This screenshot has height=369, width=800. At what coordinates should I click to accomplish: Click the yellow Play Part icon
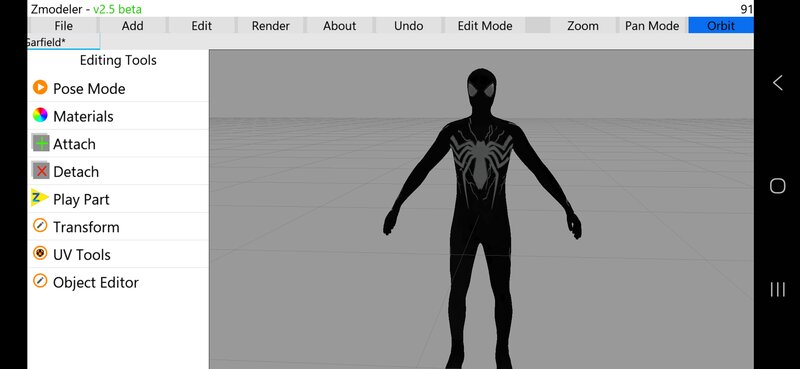39,198
